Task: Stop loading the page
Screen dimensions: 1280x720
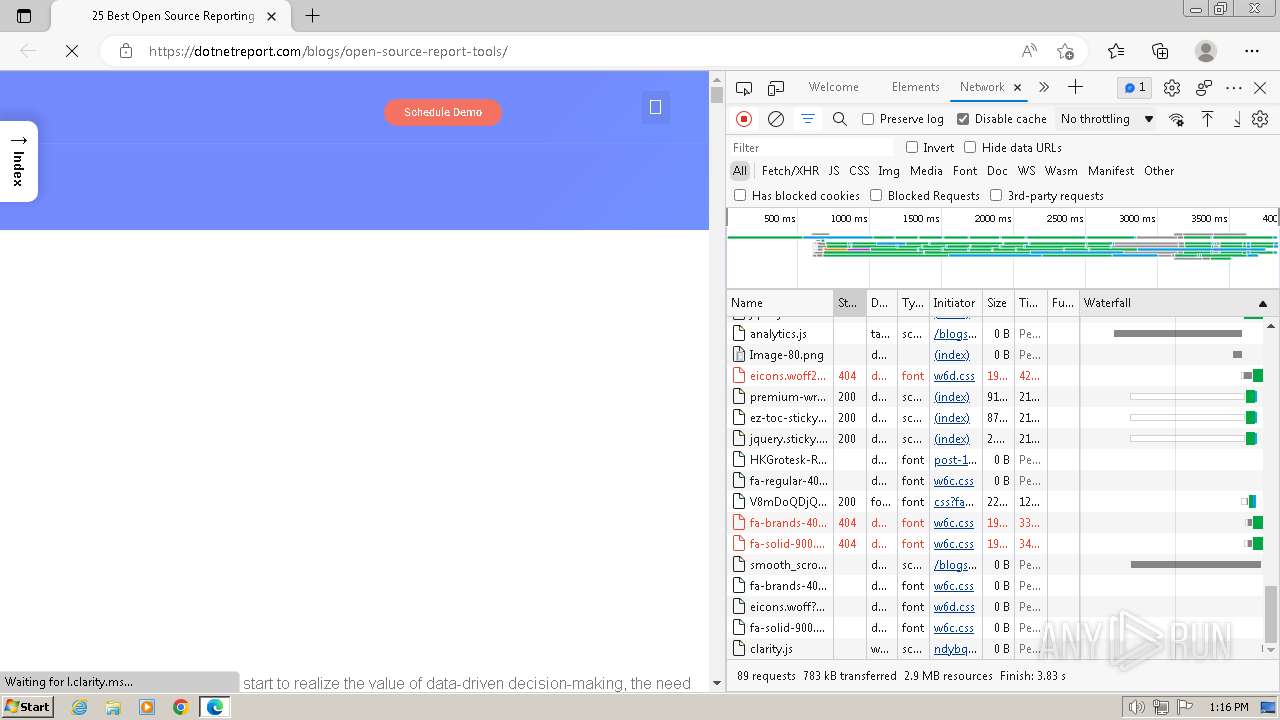Action: click(72, 51)
